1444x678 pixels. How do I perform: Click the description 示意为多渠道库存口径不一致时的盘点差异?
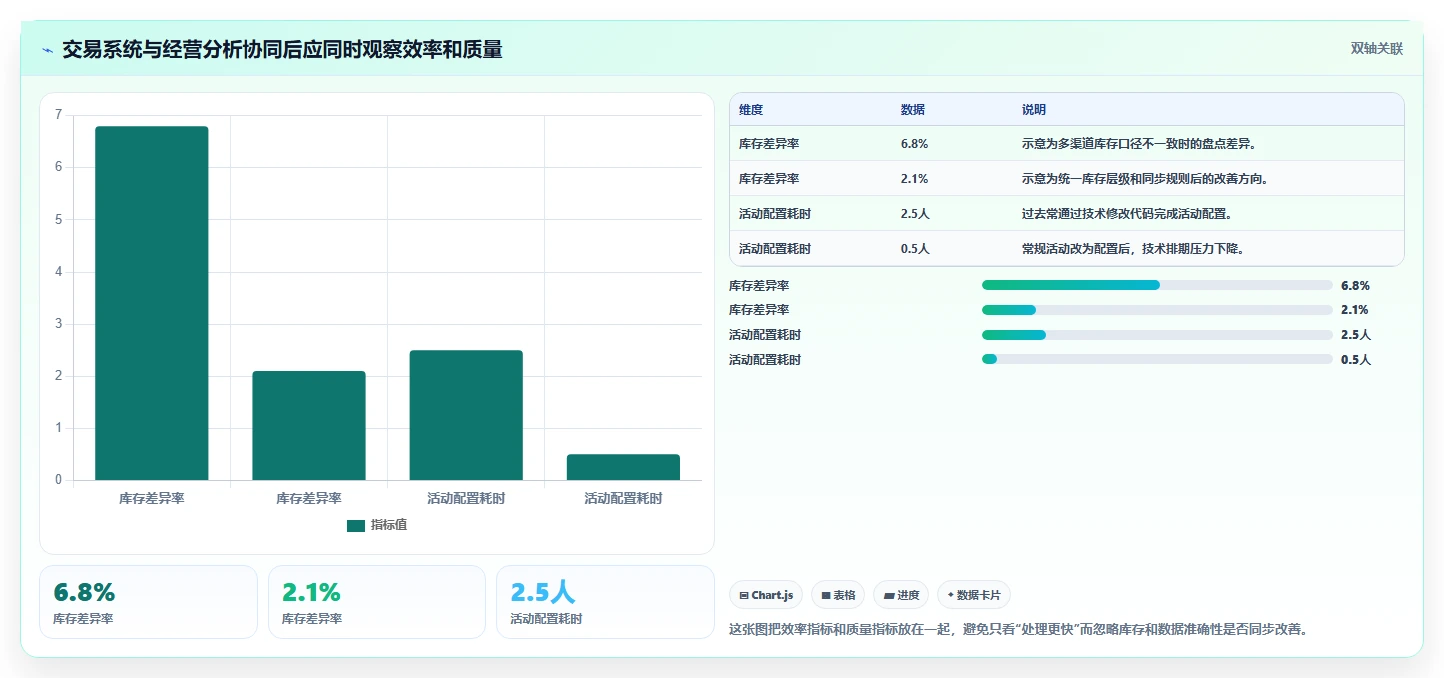click(x=1139, y=144)
